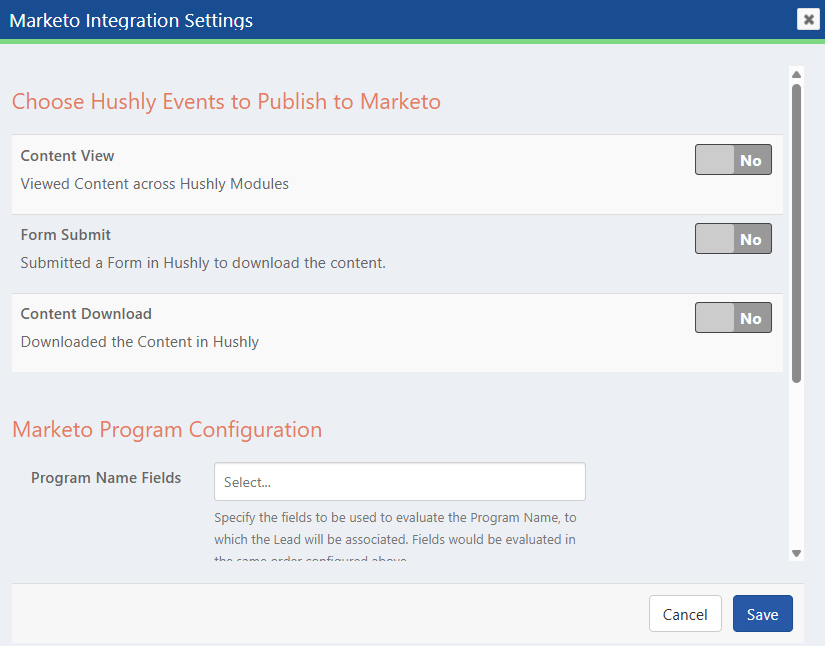Click the 'Marketo Integration Settings' title text

(131, 21)
